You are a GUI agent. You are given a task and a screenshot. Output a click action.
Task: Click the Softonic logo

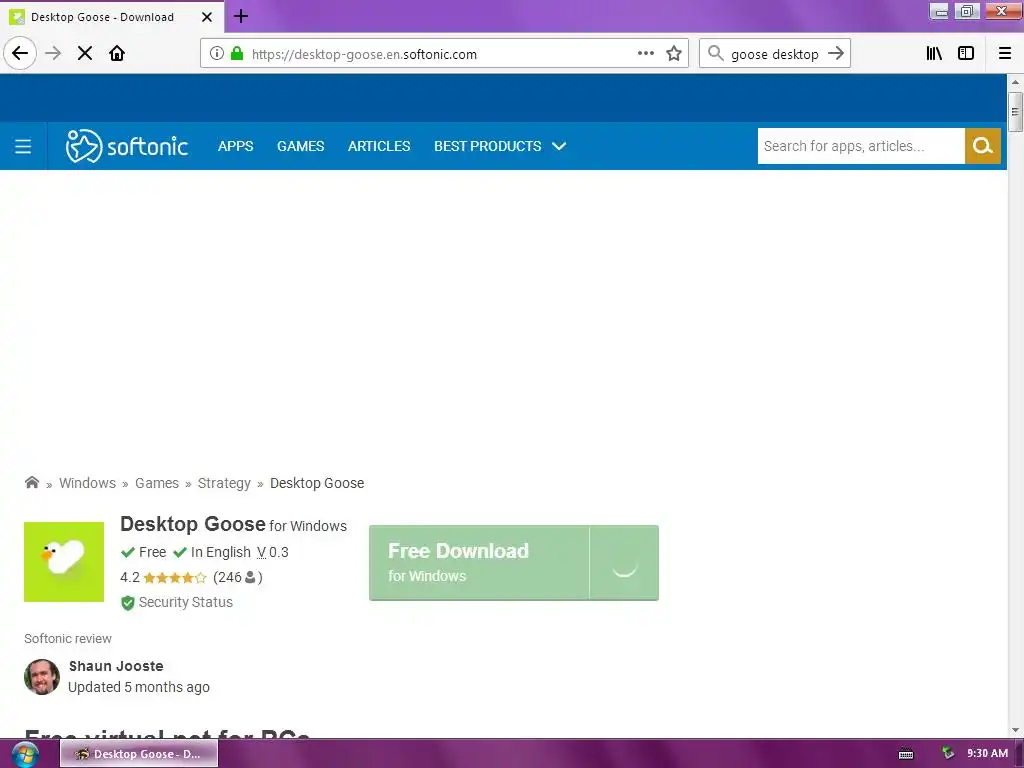point(127,146)
